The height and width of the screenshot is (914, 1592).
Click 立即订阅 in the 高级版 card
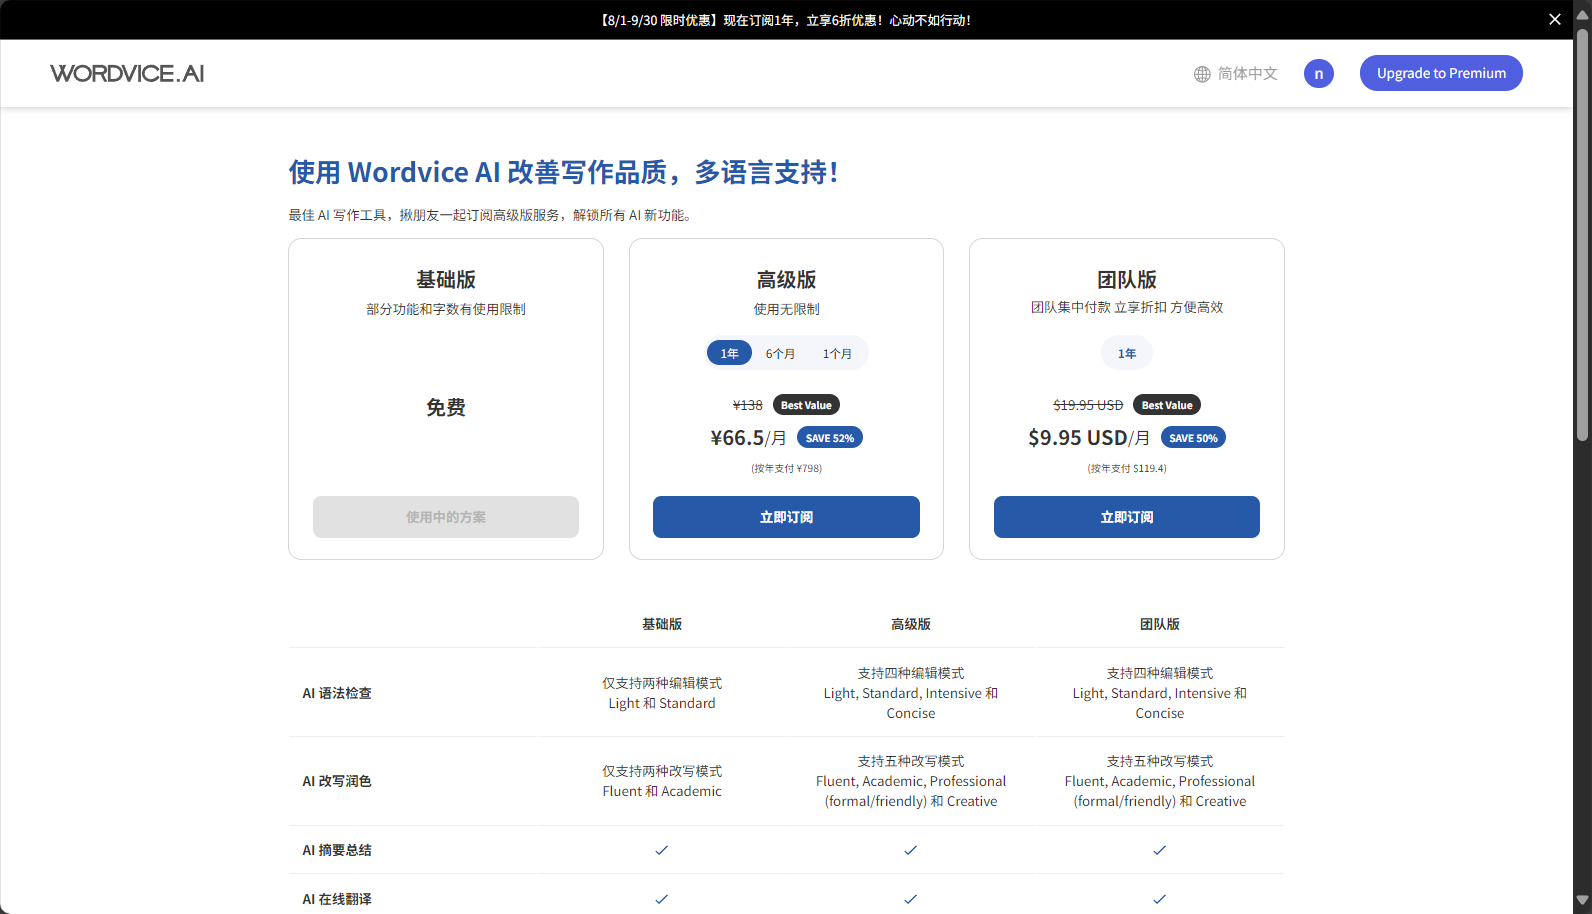[786, 517]
